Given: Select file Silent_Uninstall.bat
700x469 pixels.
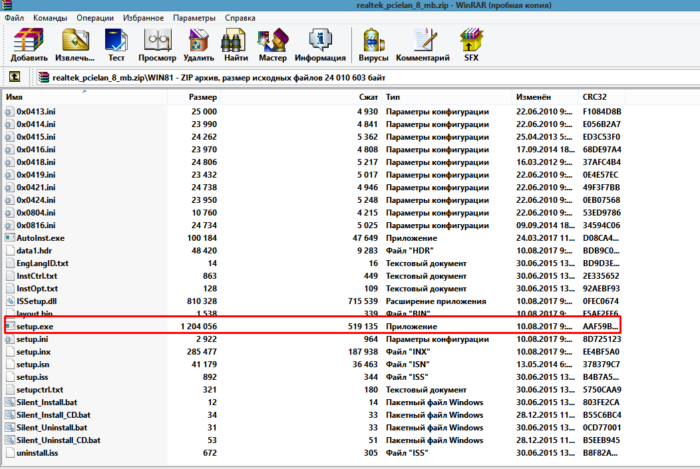Looking at the screenshot, I should (52, 427).
